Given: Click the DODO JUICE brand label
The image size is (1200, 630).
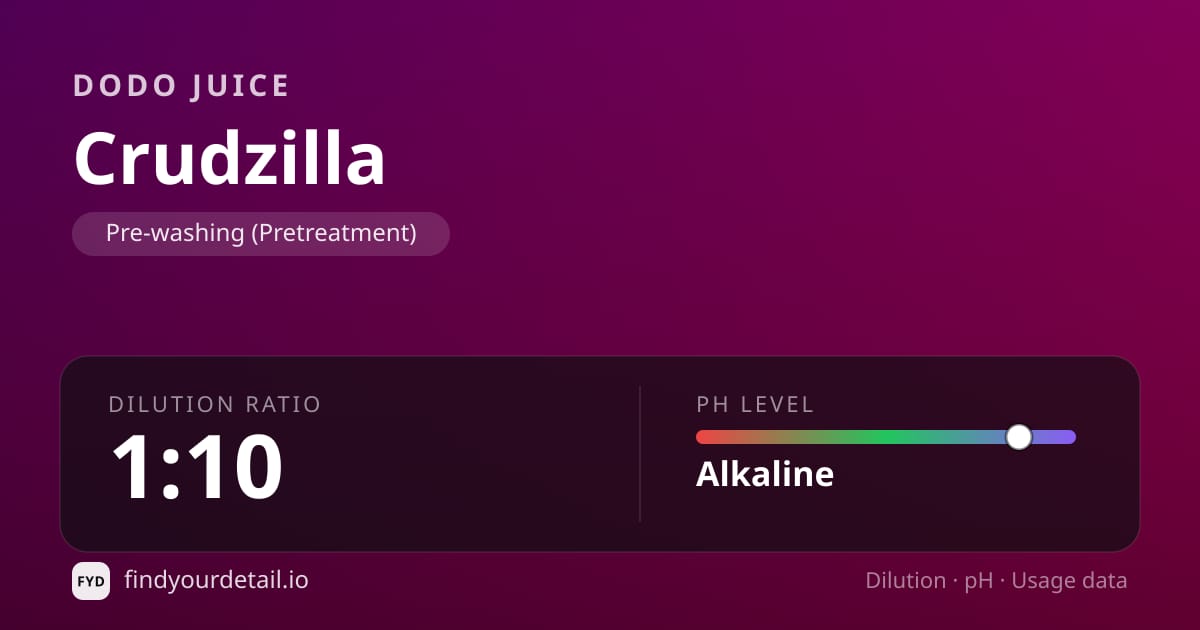Looking at the screenshot, I should pos(182,86).
